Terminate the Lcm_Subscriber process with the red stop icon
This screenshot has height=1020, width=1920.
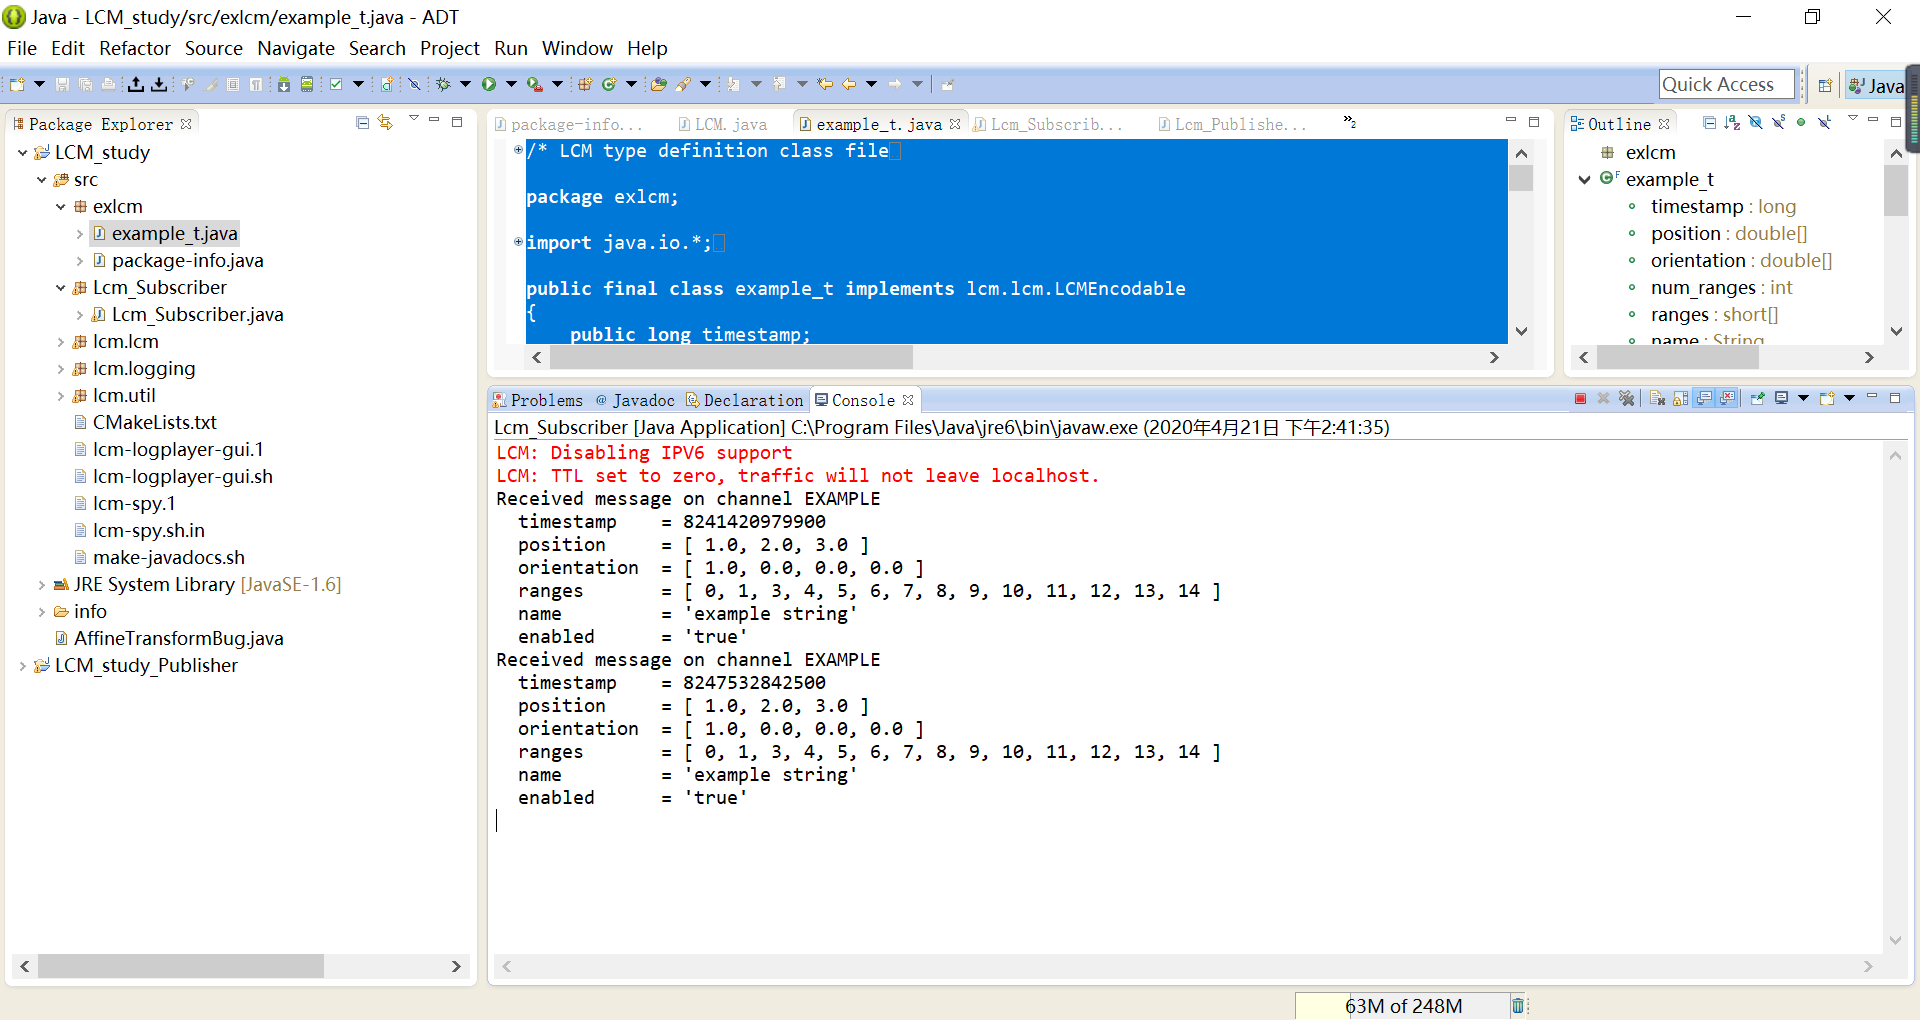tap(1581, 397)
